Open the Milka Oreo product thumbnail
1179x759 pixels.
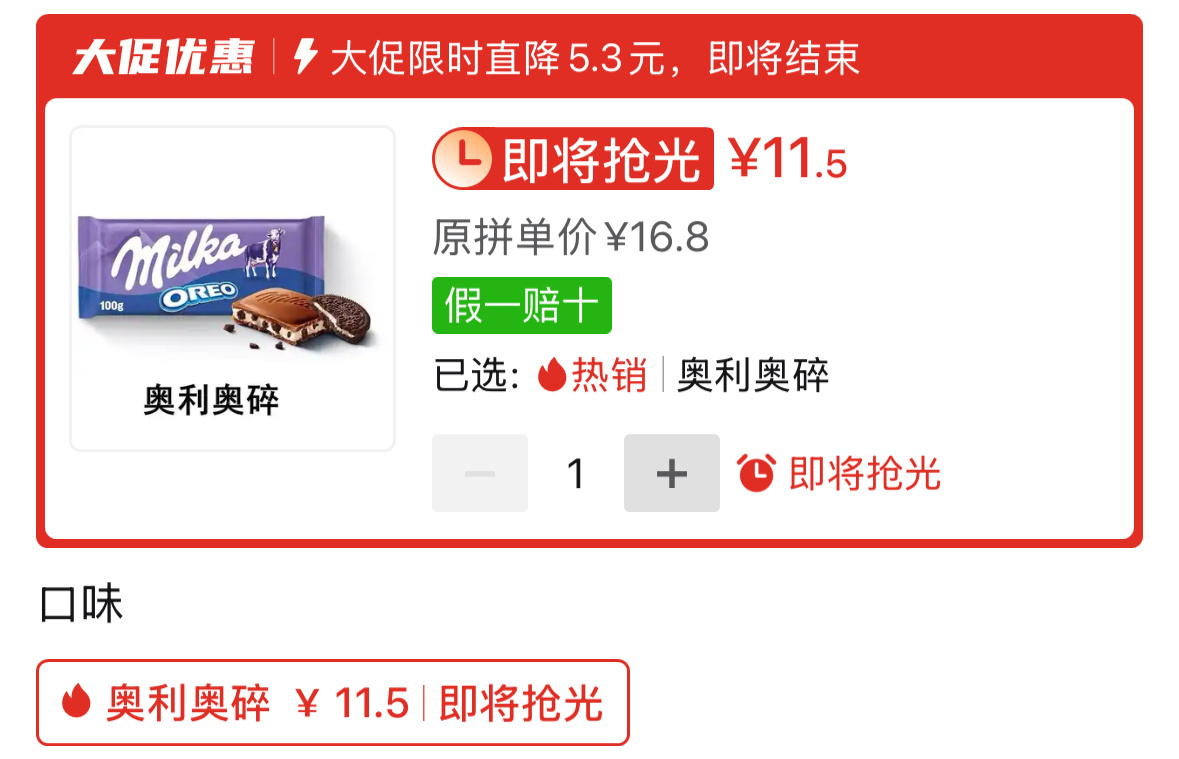[x=232, y=288]
